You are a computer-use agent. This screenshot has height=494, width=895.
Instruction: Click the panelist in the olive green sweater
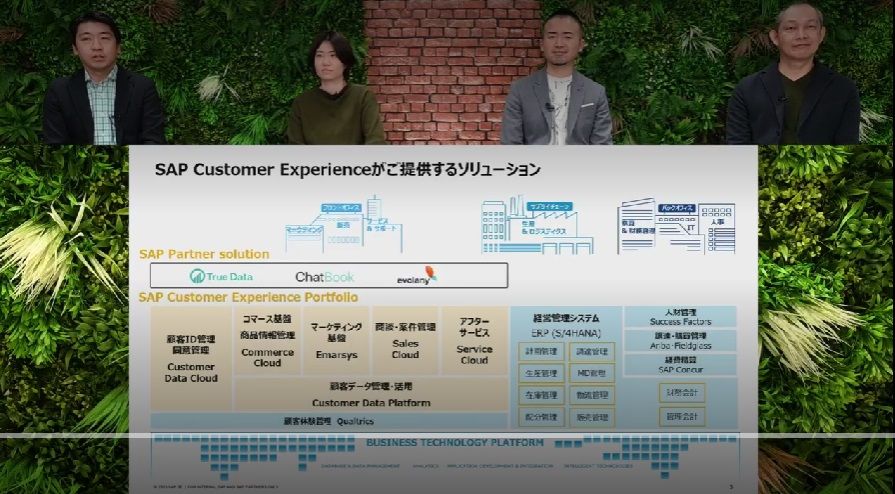click(x=336, y=89)
